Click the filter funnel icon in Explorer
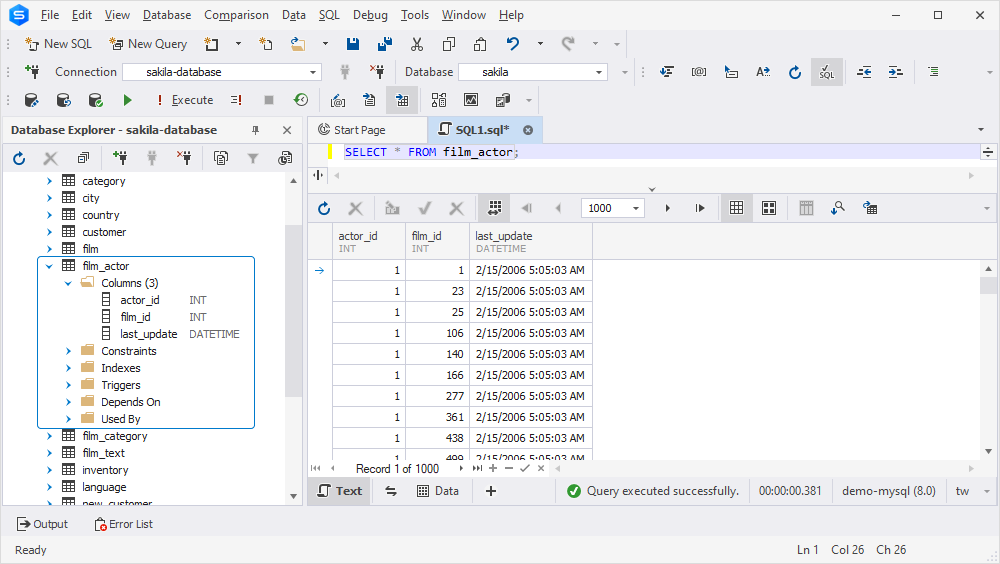 [x=253, y=158]
